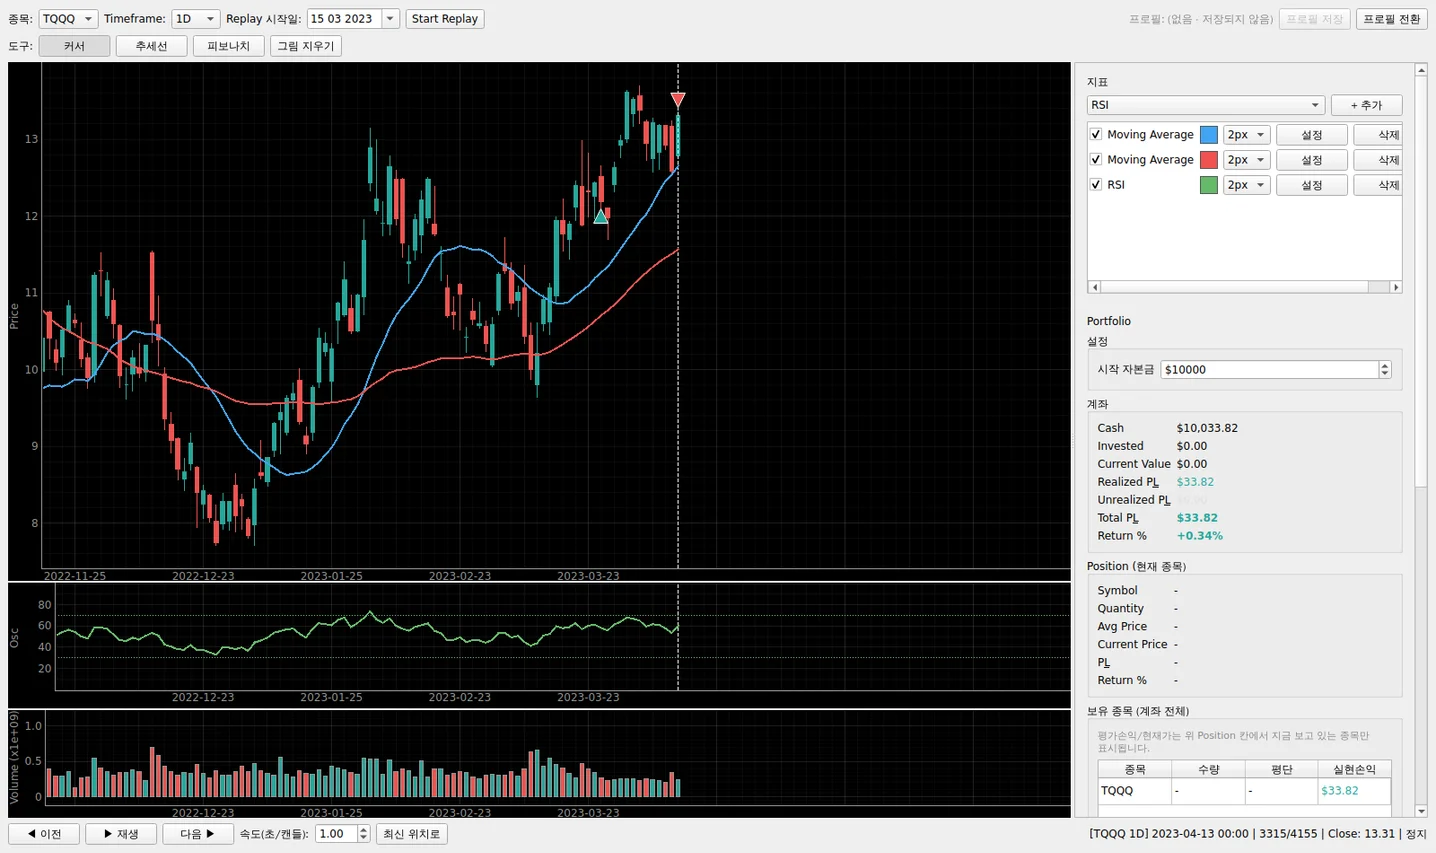Click the 실현손익 column header
Image resolution: width=1436 pixels, height=853 pixels.
[x=1354, y=769]
